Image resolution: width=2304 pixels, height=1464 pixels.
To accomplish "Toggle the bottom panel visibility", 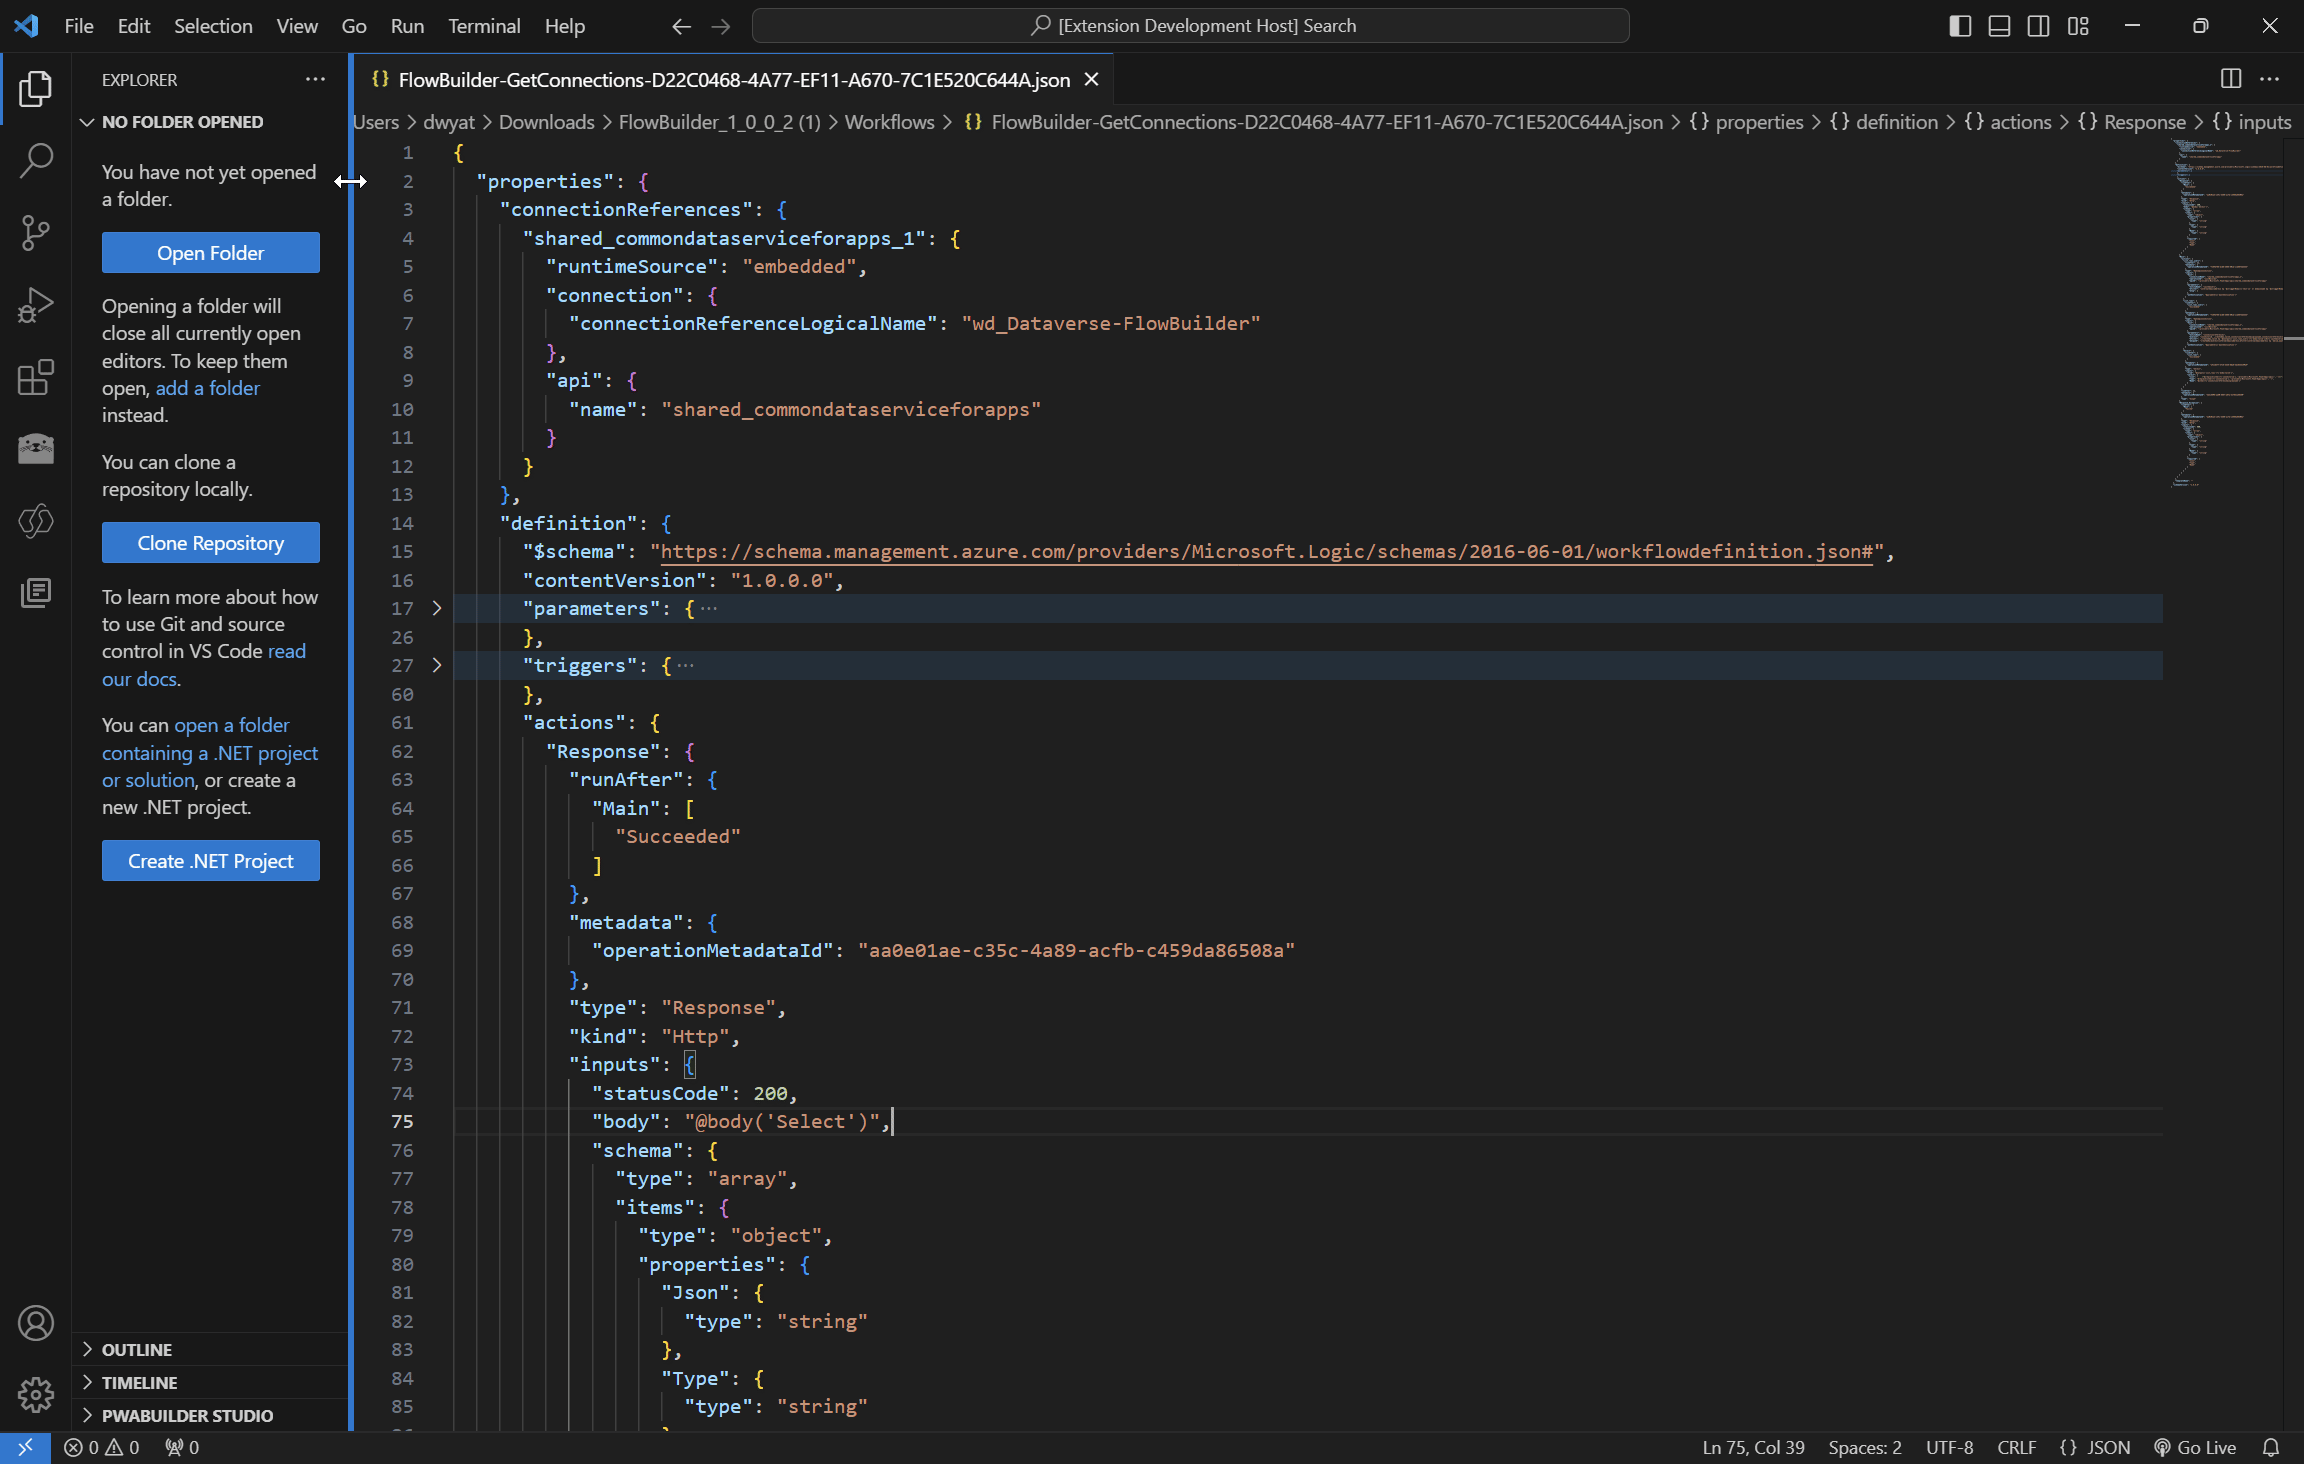I will click(x=1998, y=25).
